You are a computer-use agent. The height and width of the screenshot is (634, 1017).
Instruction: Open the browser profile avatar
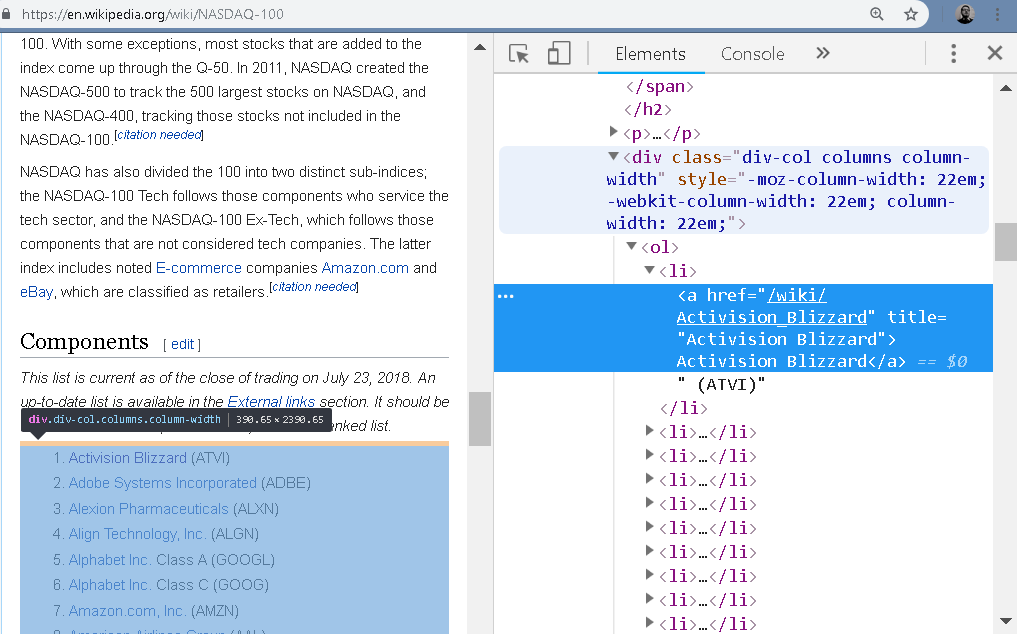click(x=964, y=14)
